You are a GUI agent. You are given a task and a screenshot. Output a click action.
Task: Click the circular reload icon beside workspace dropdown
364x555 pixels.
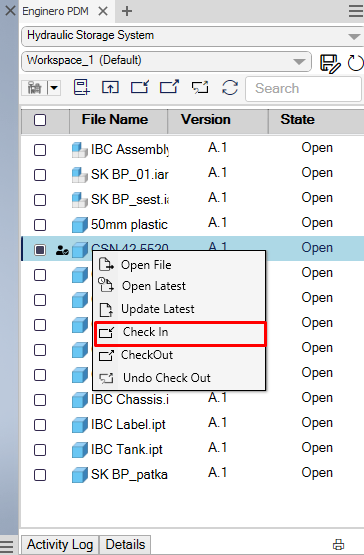click(356, 63)
